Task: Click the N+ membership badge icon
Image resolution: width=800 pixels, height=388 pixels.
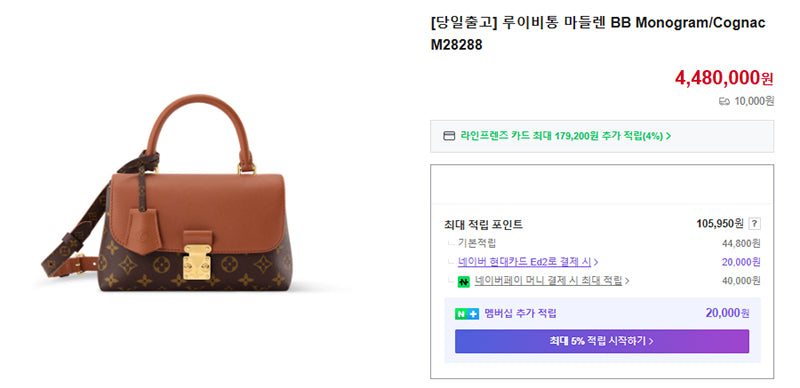Action: point(467,313)
